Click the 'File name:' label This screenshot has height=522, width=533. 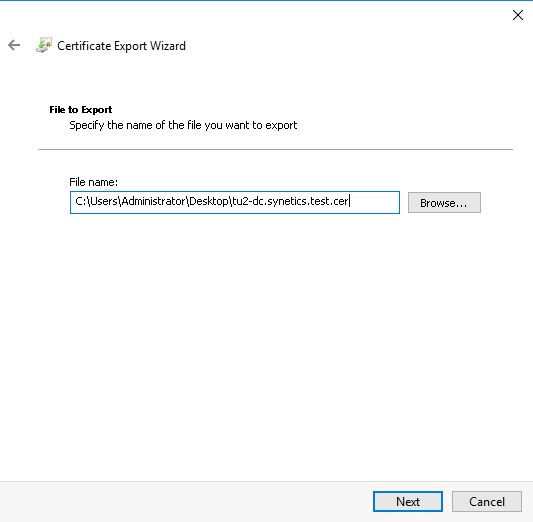(x=93, y=182)
